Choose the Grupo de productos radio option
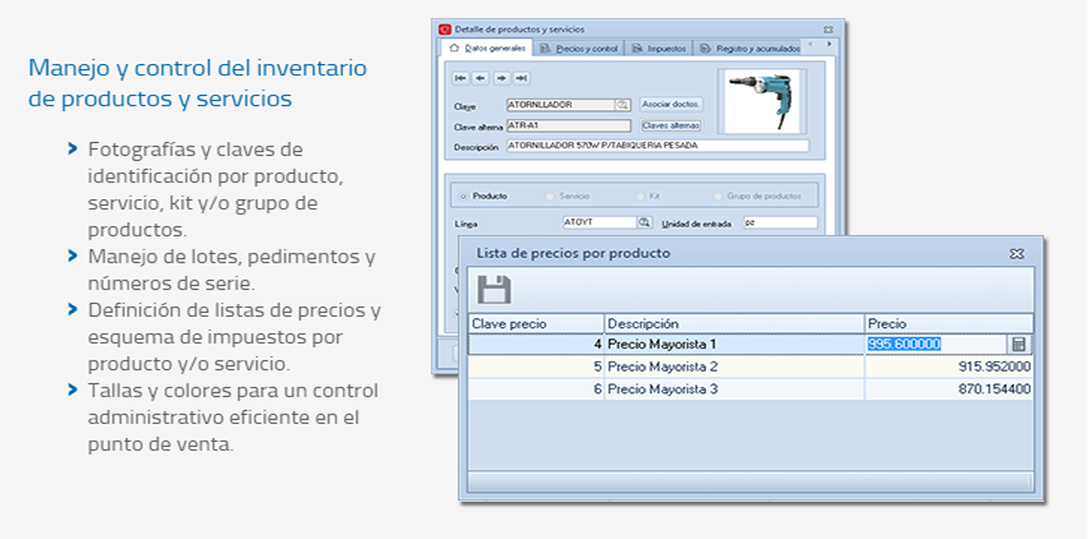 (719, 197)
